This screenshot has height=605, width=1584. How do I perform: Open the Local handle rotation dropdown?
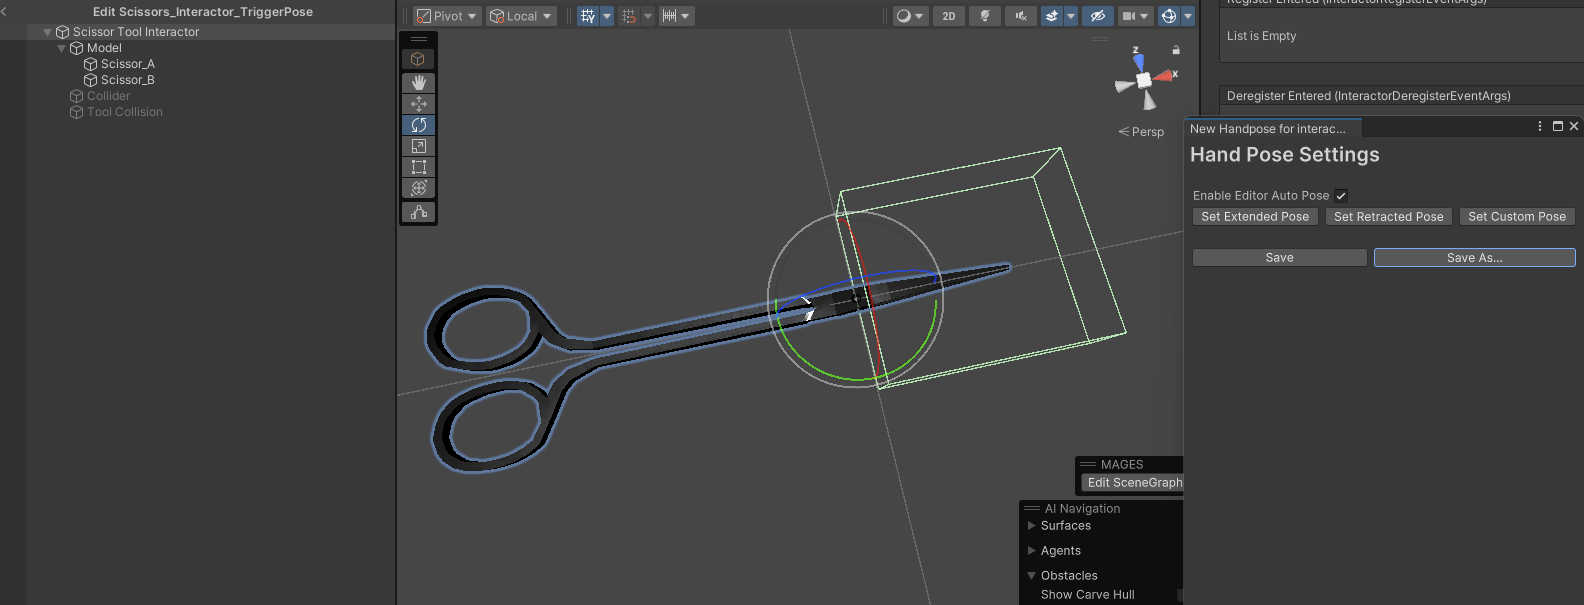pyautogui.click(x=521, y=16)
